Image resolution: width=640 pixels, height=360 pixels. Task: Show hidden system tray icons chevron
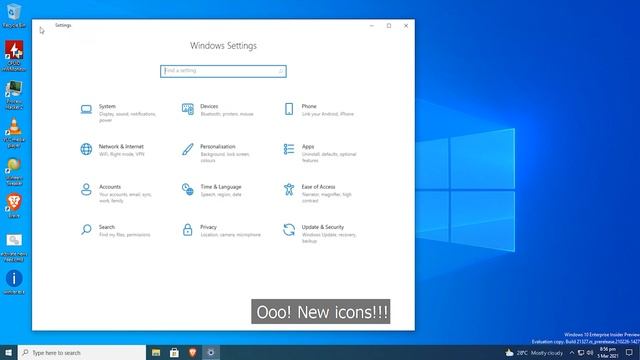[x=572, y=353]
